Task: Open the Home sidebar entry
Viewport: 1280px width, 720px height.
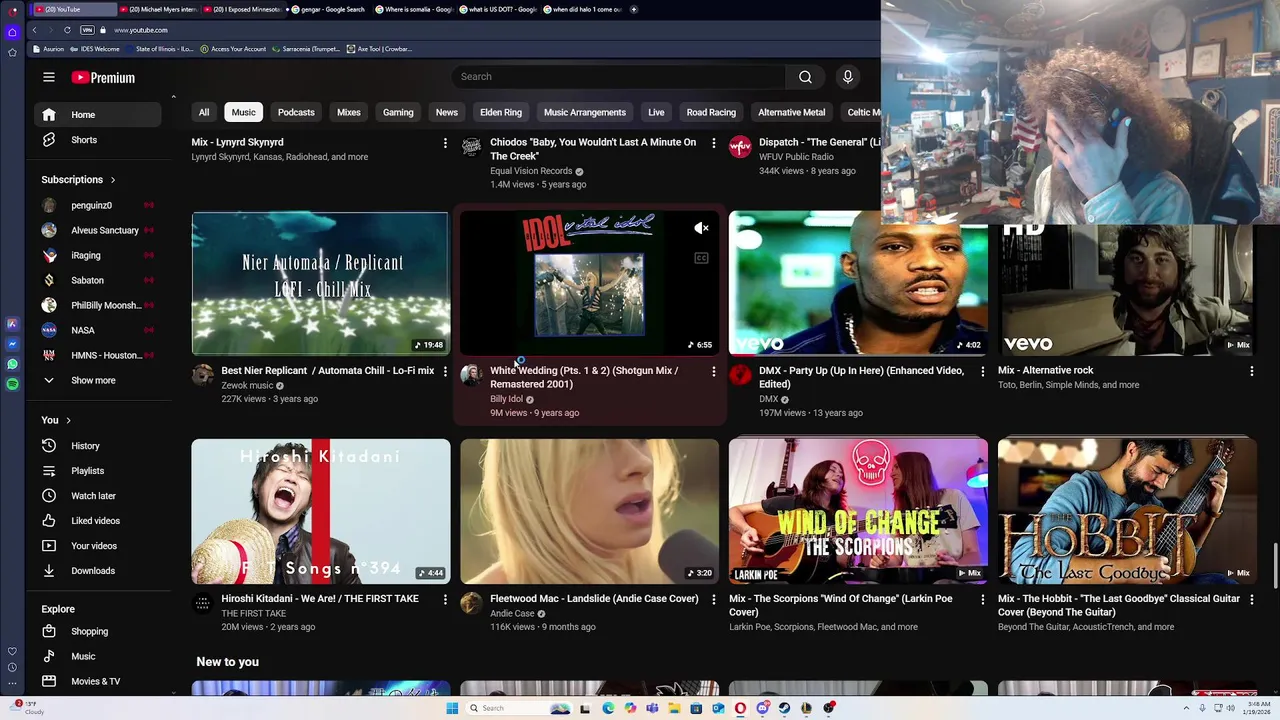Action: point(98,115)
